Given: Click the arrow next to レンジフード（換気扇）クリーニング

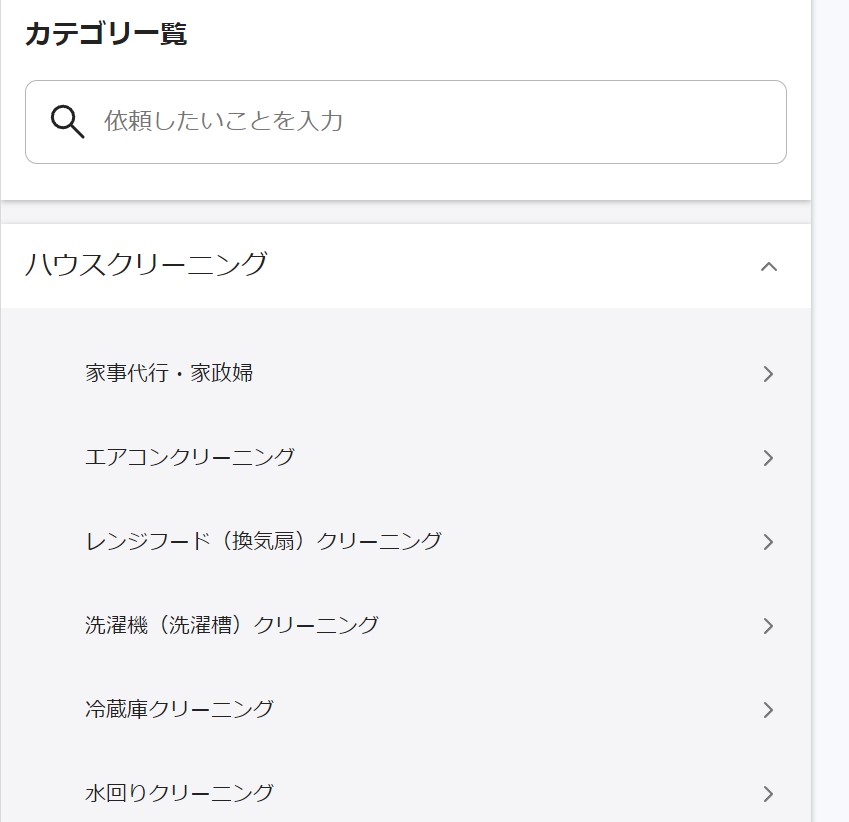Looking at the screenshot, I should coord(768,542).
